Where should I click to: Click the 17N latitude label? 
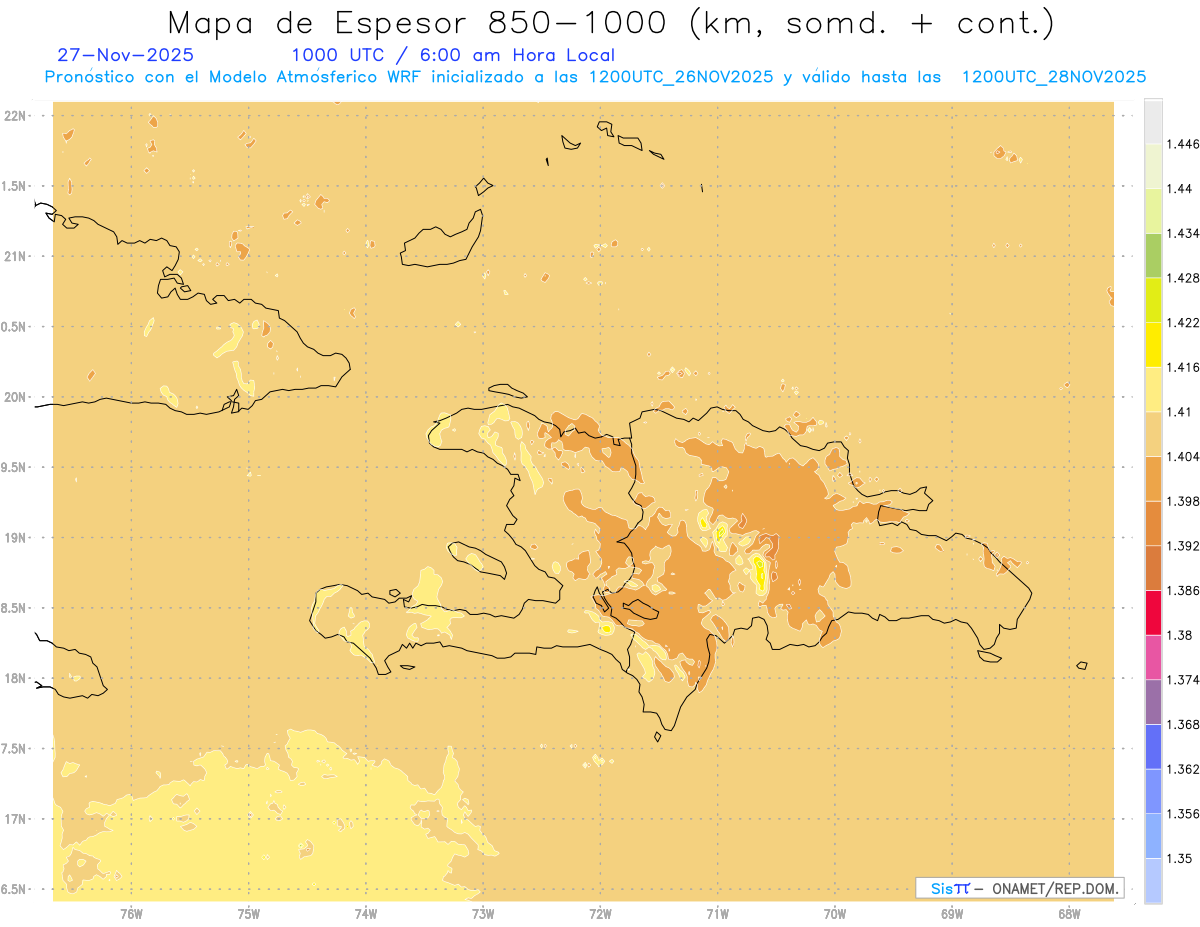point(16,819)
